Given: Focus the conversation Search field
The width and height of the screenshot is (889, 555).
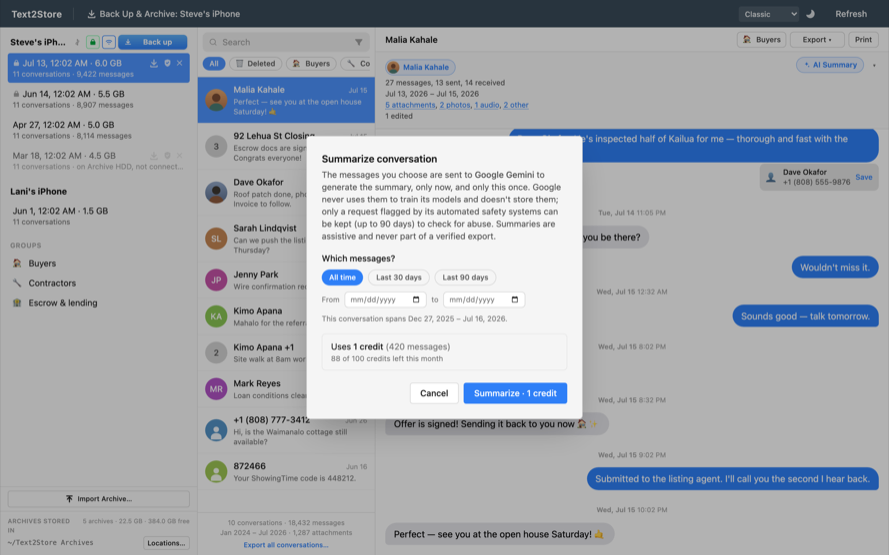Looking at the screenshot, I should click(286, 42).
